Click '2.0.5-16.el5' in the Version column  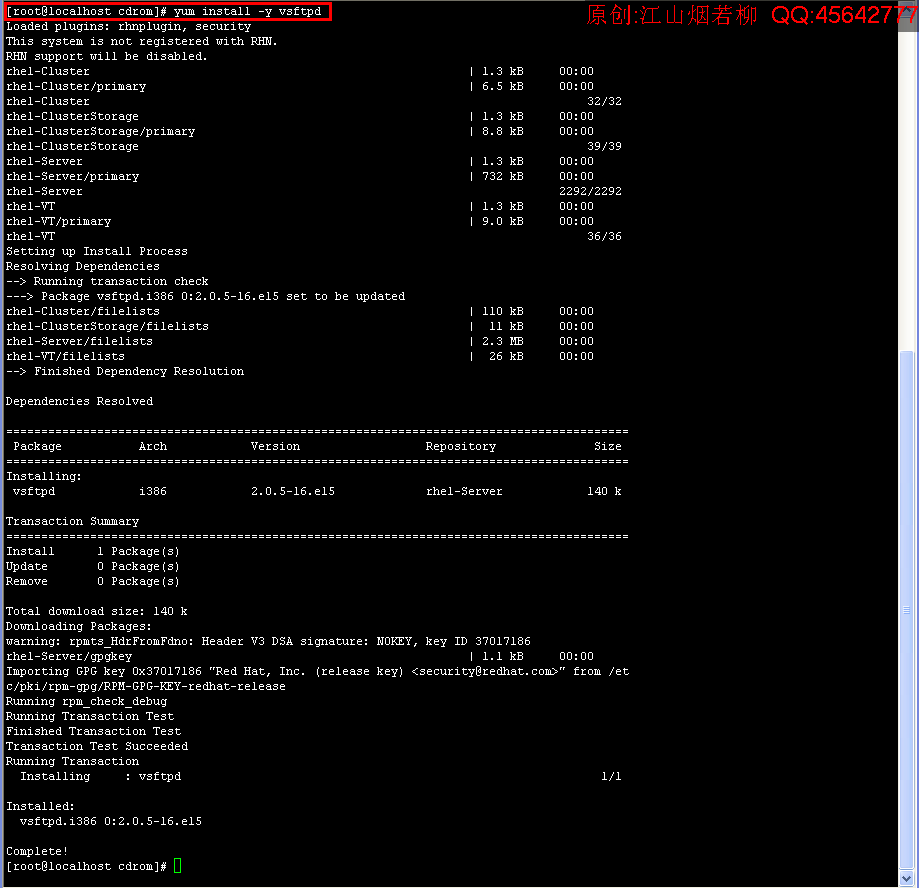point(293,491)
